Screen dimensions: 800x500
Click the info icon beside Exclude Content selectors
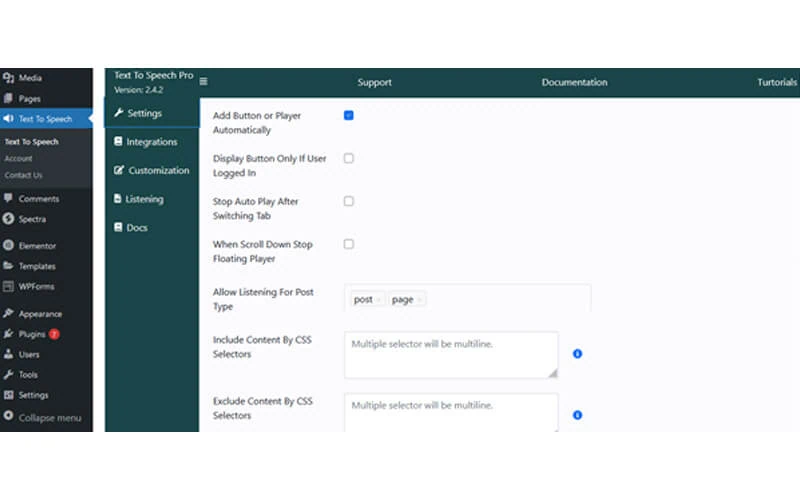(578, 415)
